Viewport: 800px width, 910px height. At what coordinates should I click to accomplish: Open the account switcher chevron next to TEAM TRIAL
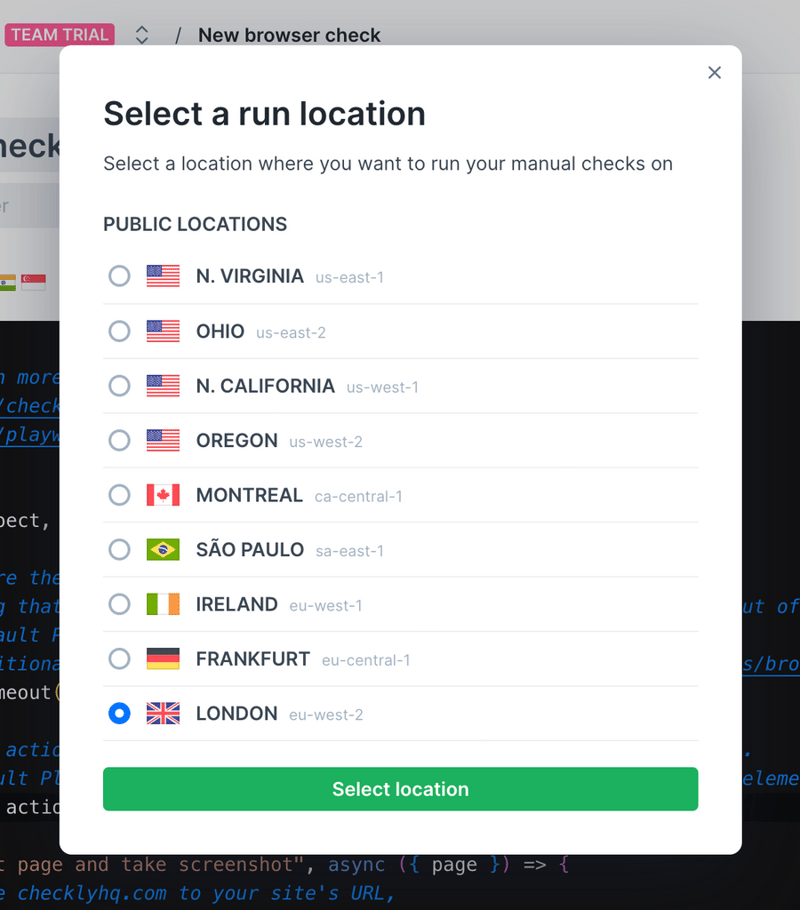coord(141,34)
